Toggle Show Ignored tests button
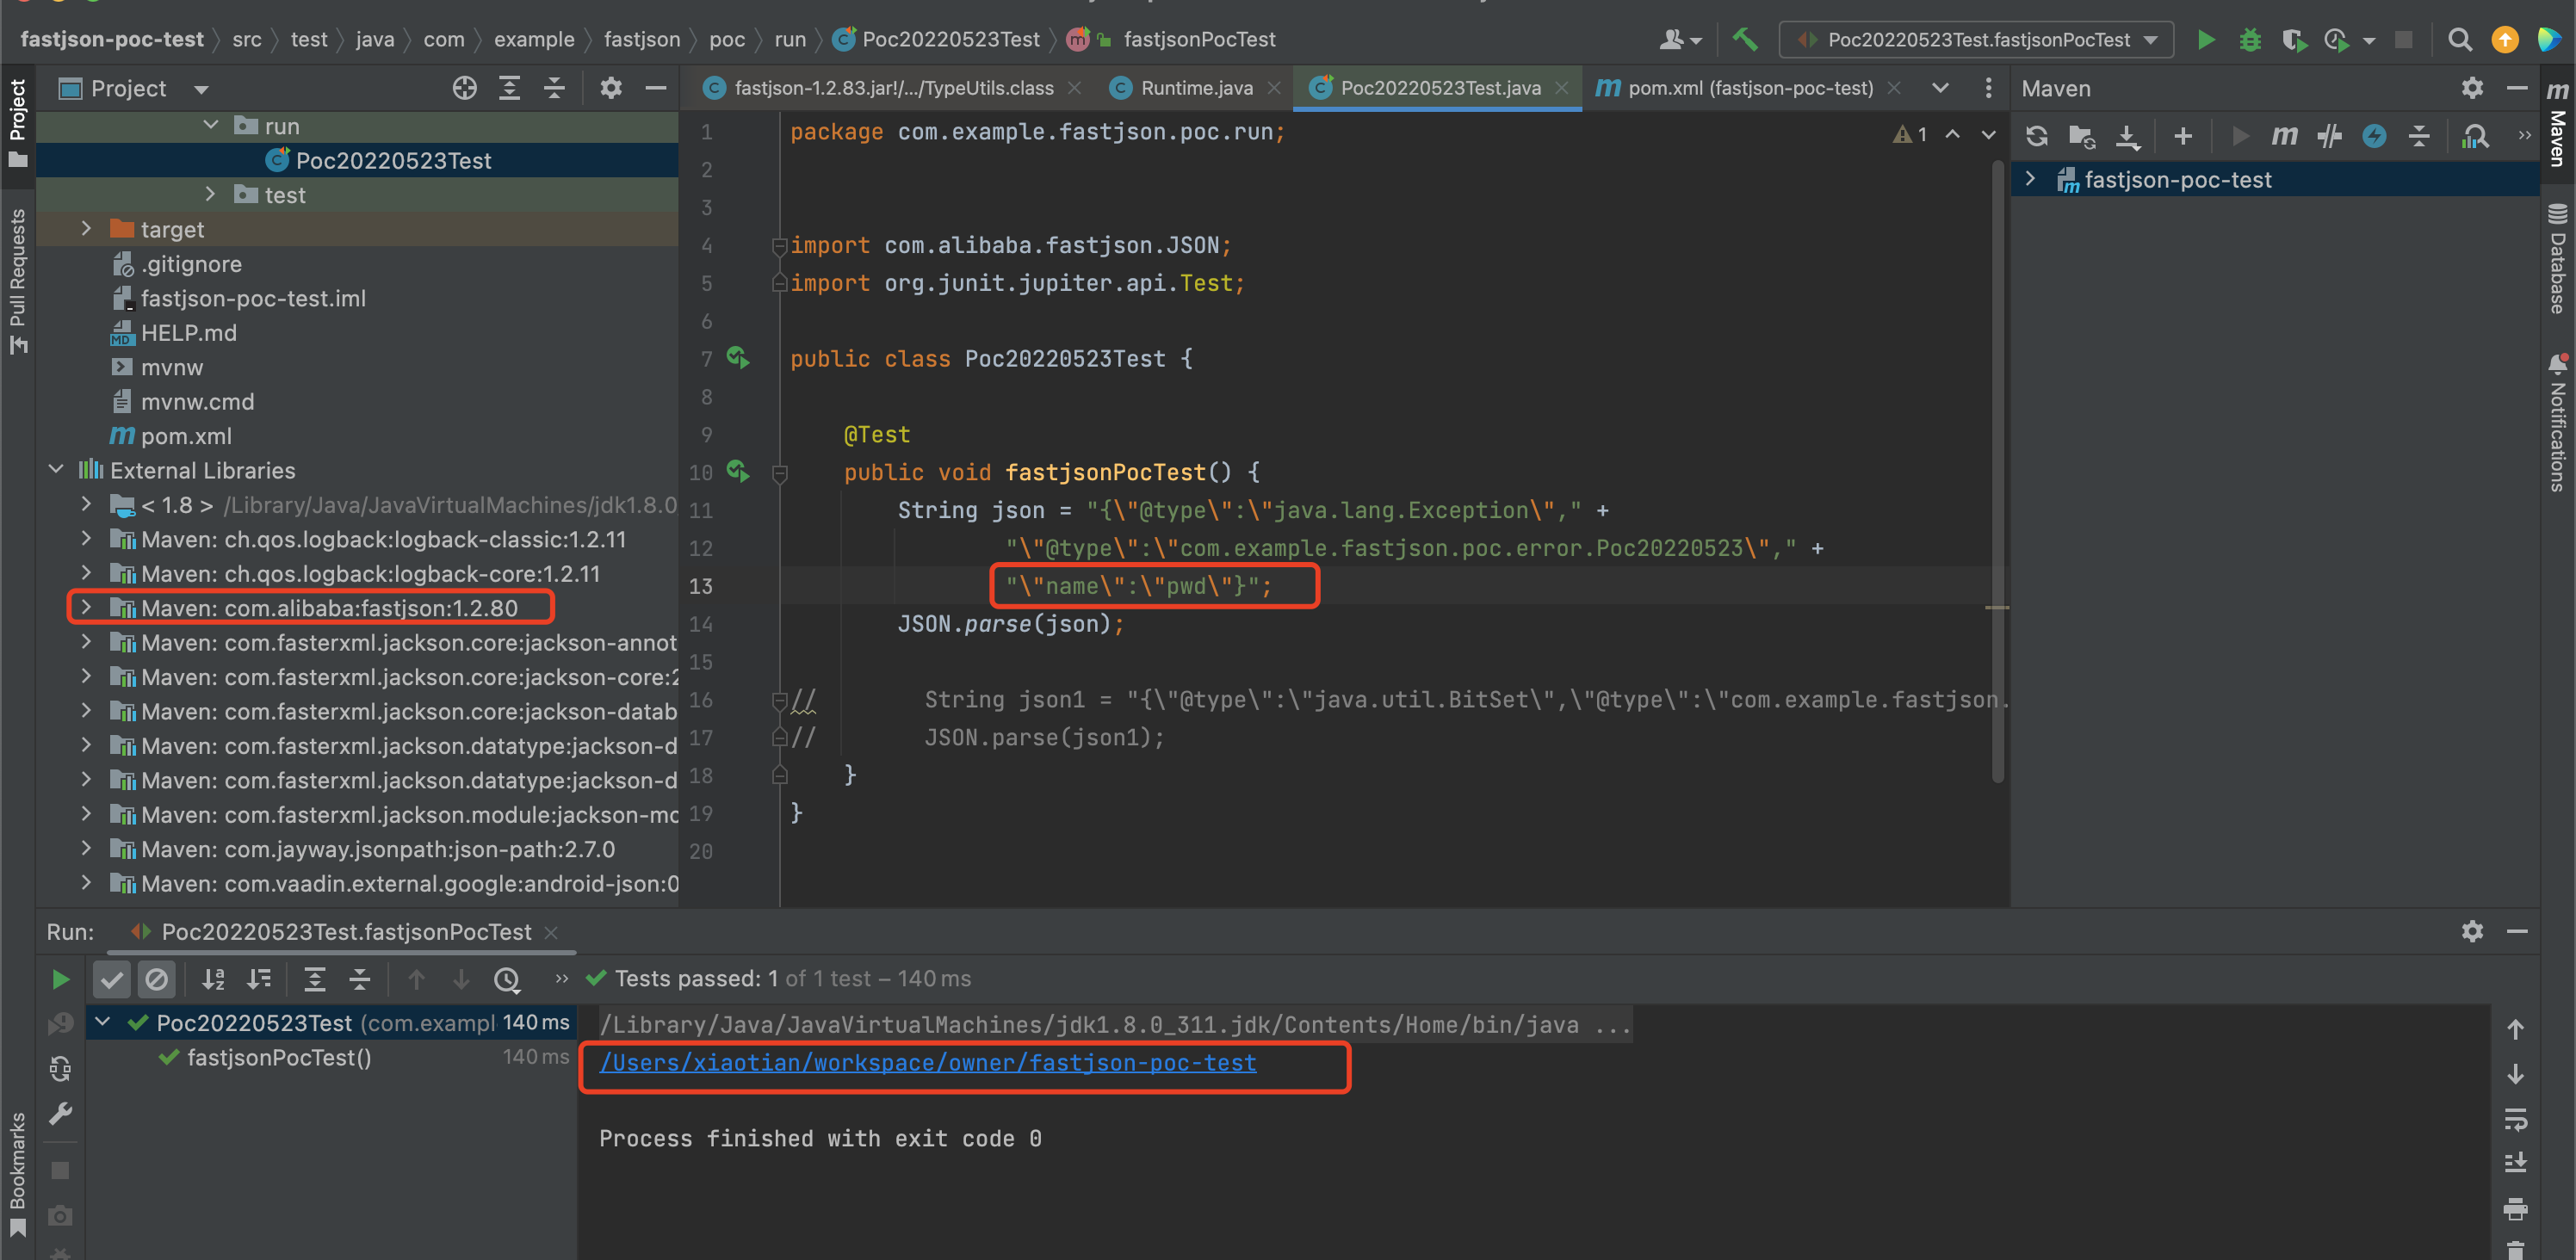Image resolution: width=2576 pixels, height=1260 pixels. point(157,979)
